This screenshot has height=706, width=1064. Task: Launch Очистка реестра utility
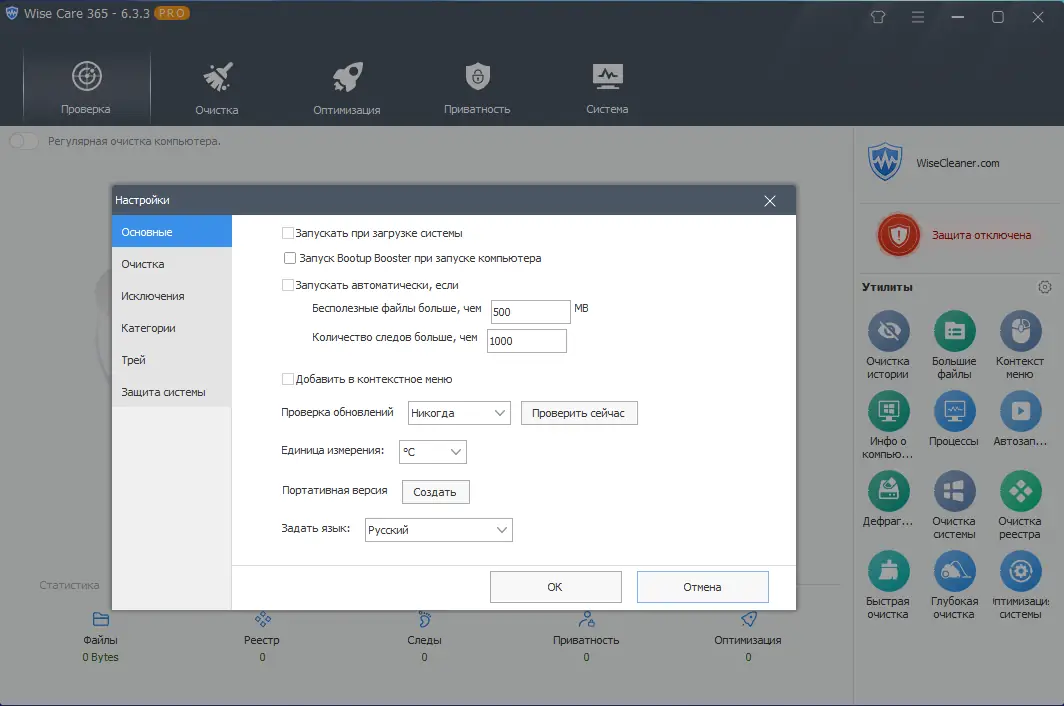(x=1020, y=491)
